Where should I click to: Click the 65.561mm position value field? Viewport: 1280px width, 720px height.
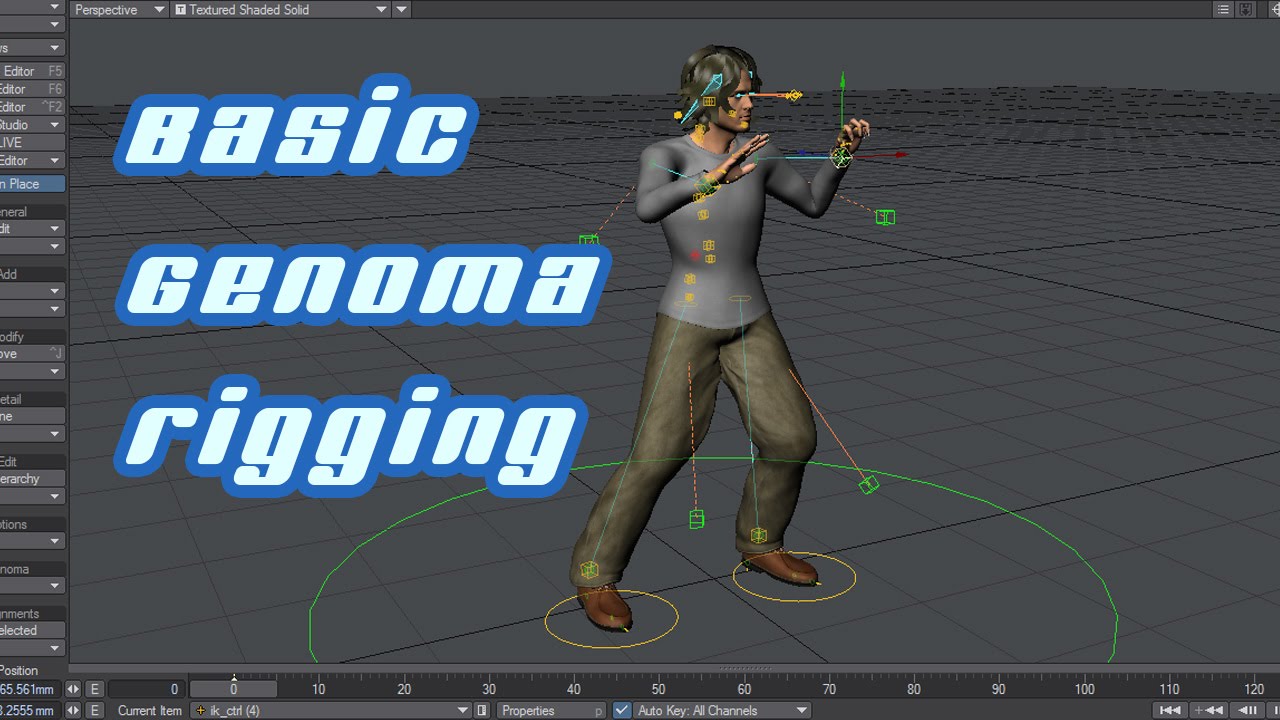click(x=30, y=689)
